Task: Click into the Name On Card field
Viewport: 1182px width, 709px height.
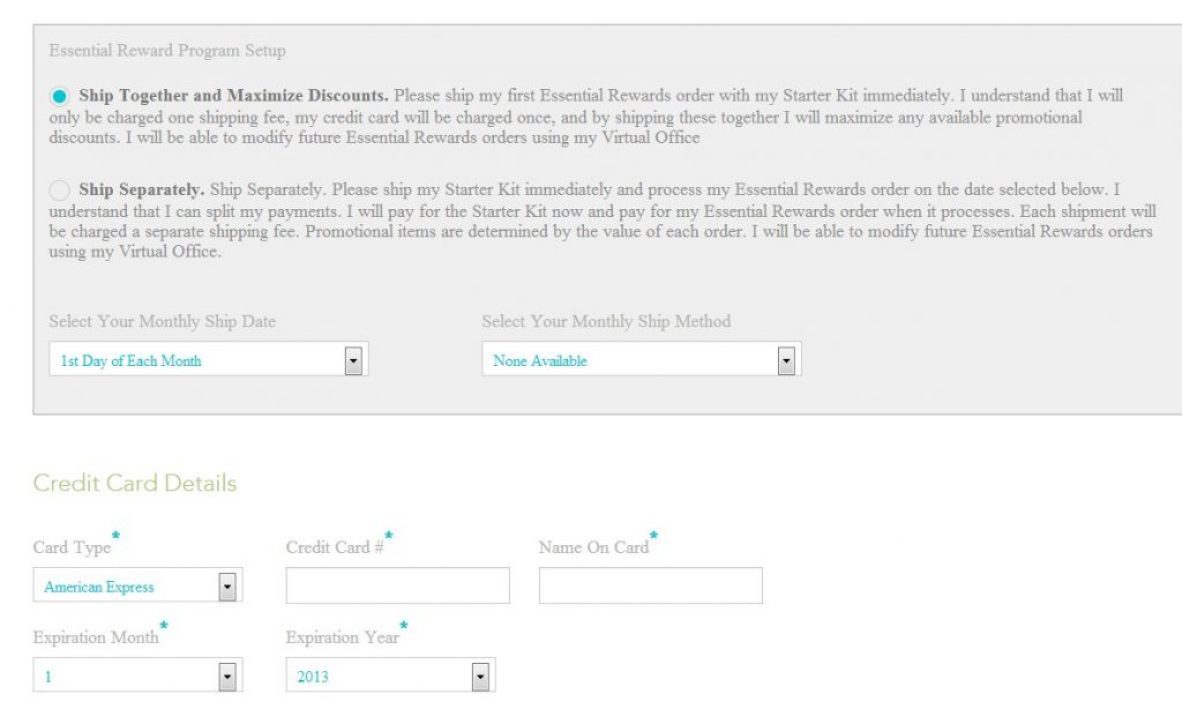Action: click(650, 586)
